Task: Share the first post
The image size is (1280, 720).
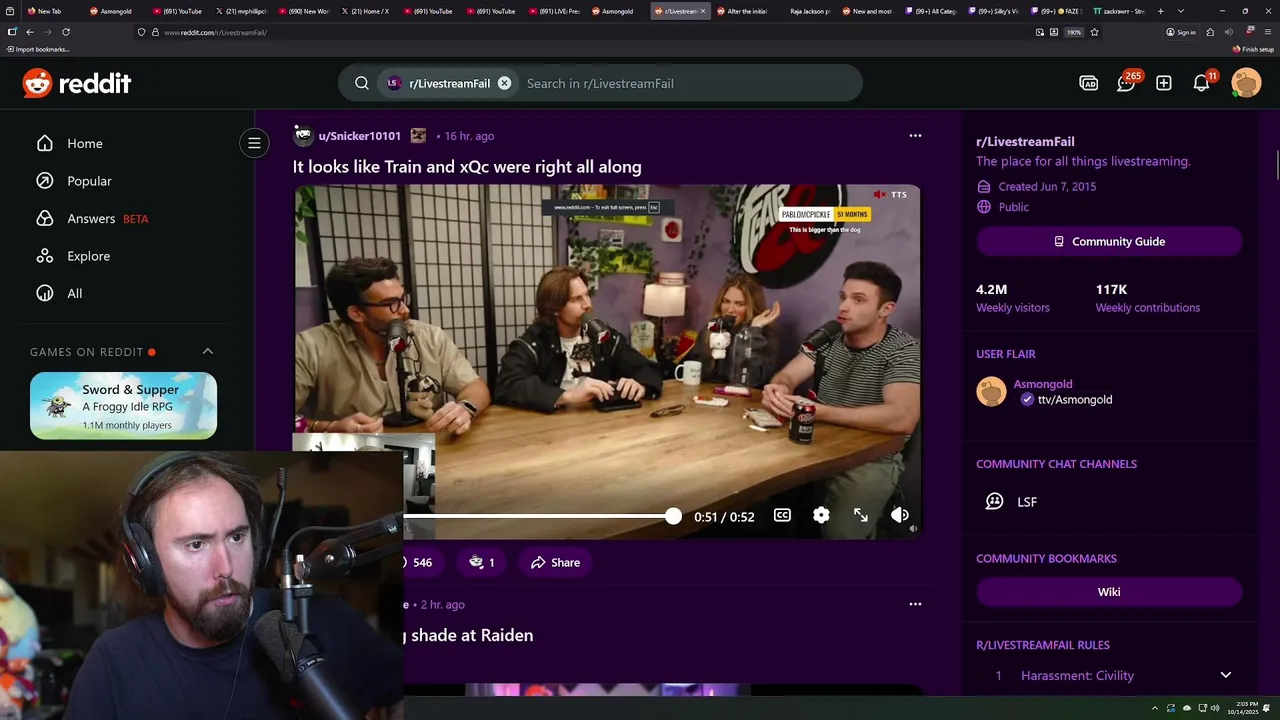Action: tap(555, 562)
